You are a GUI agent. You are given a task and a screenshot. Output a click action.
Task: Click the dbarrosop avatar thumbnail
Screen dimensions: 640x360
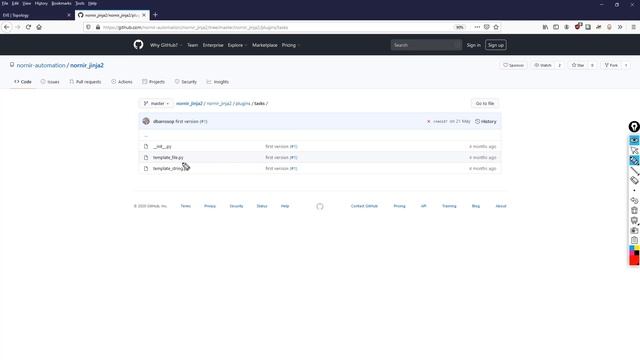pos(146,121)
